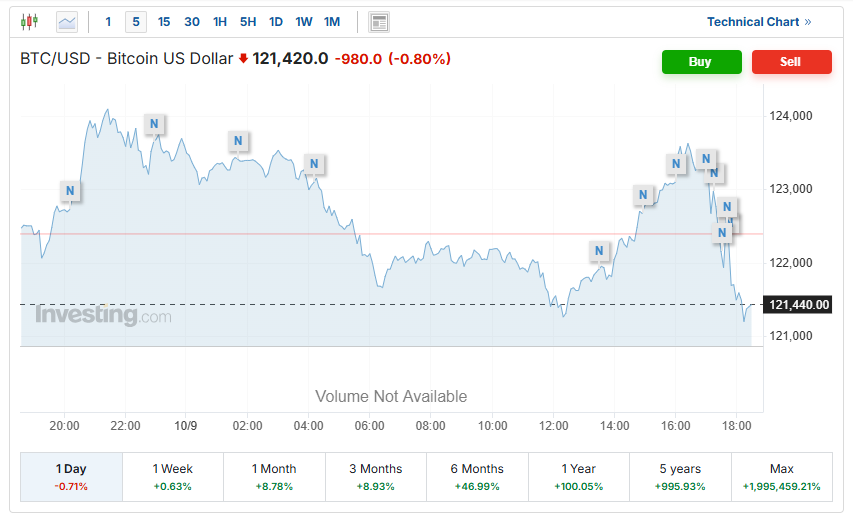Set chart interval to 15 minutes
Image resolution: width=853 pixels, height=518 pixels.
coord(164,22)
